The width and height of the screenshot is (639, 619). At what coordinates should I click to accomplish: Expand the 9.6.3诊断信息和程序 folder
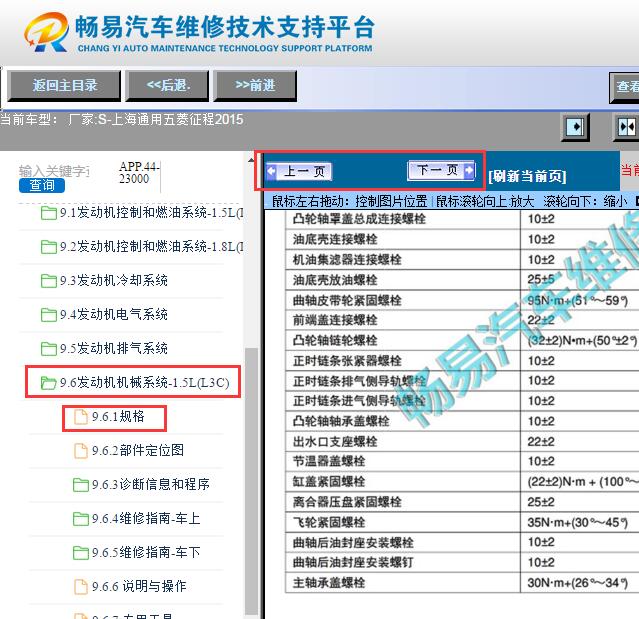click(x=141, y=484)
